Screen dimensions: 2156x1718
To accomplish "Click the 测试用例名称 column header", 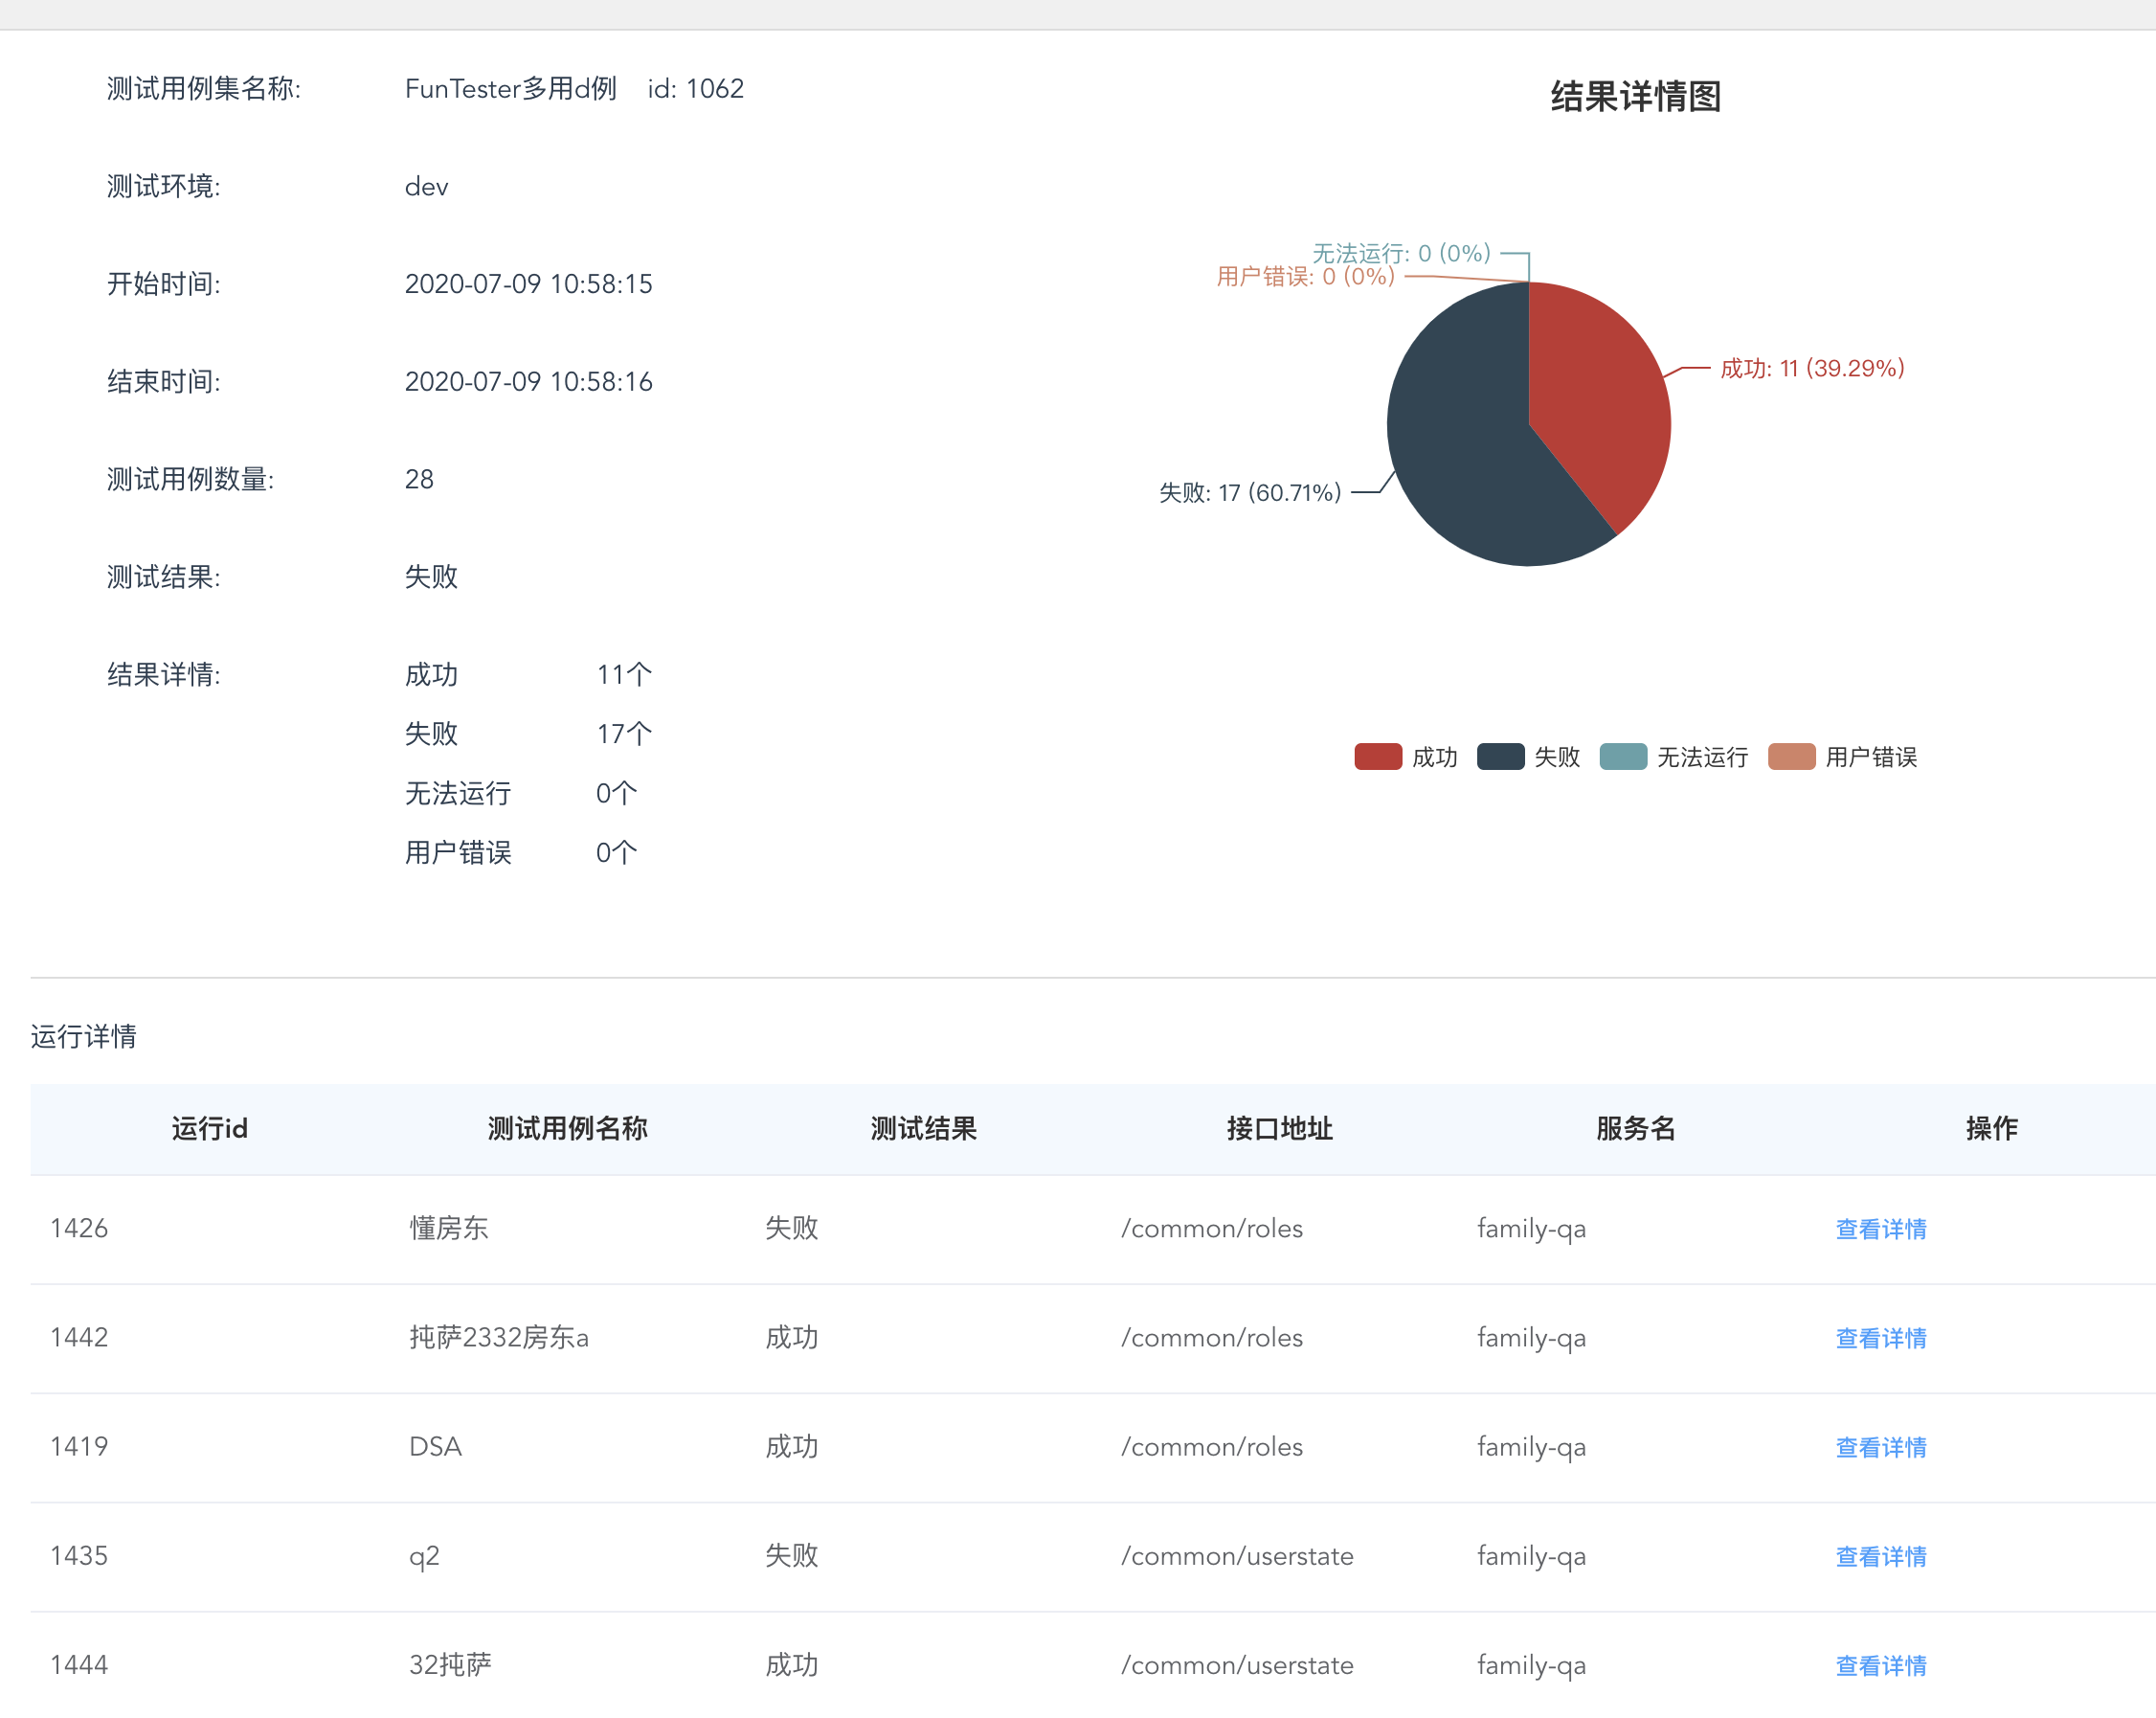I will click(567, 1128).
